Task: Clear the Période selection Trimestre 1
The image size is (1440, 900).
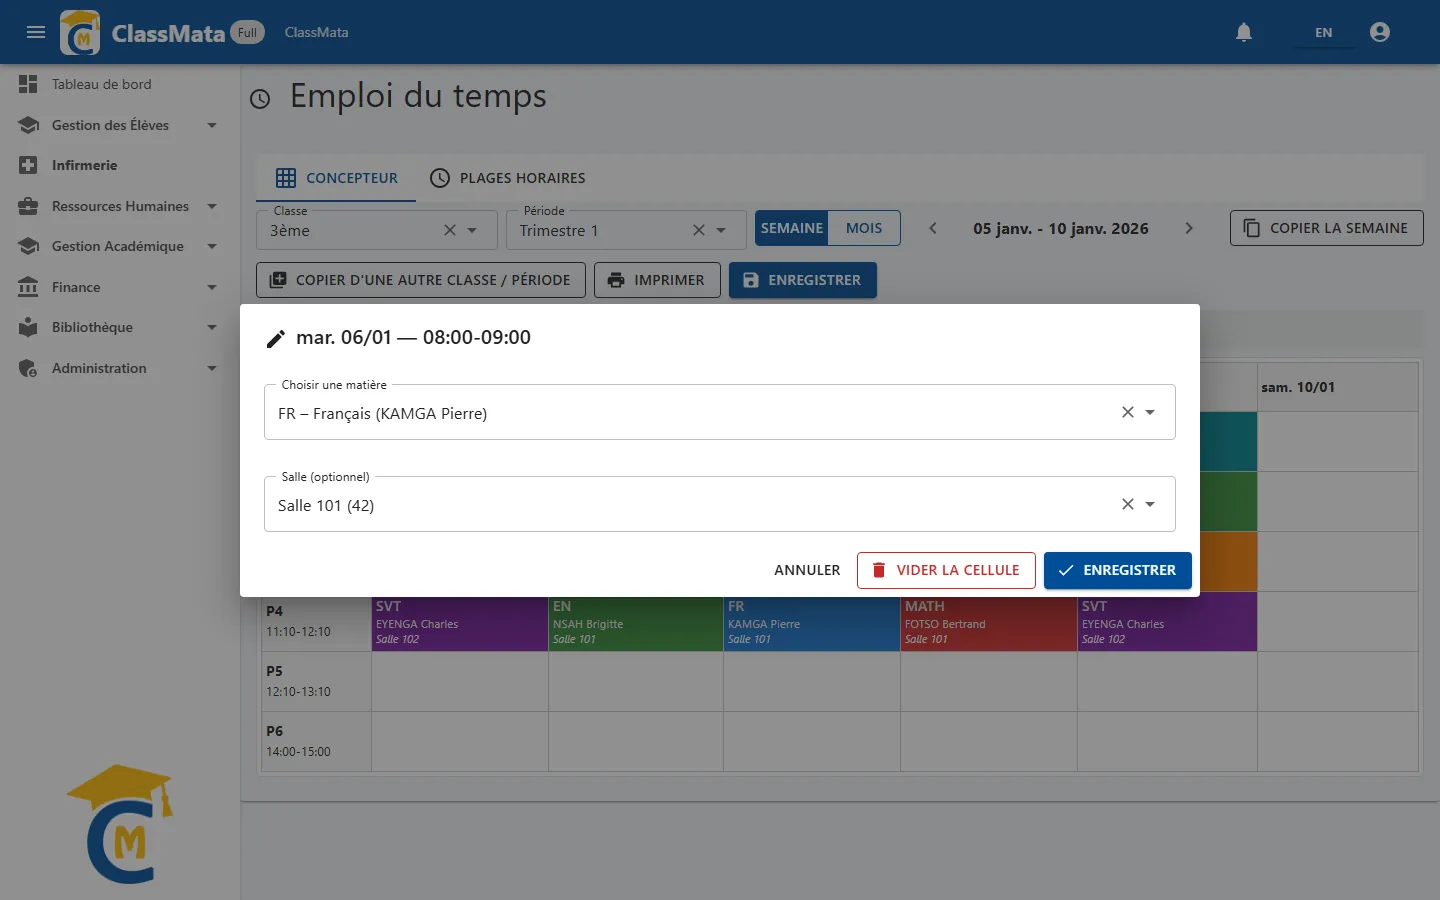Action: point(699,230)
